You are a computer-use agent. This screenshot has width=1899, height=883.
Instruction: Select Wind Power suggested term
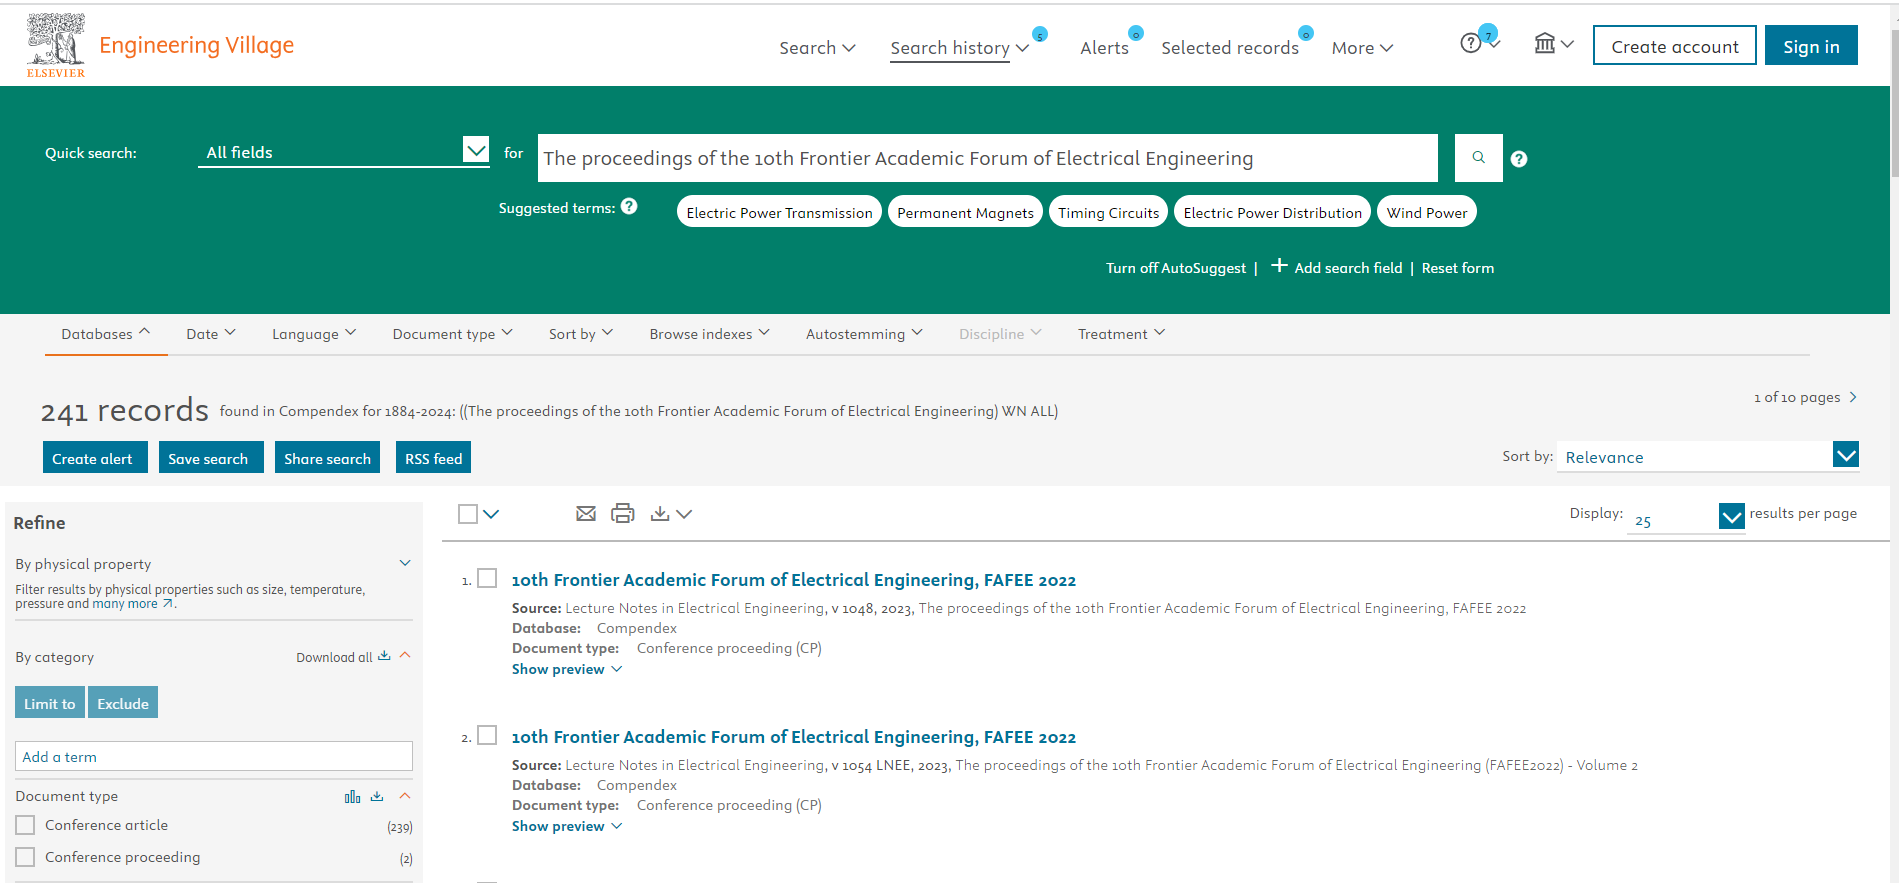1426,212
